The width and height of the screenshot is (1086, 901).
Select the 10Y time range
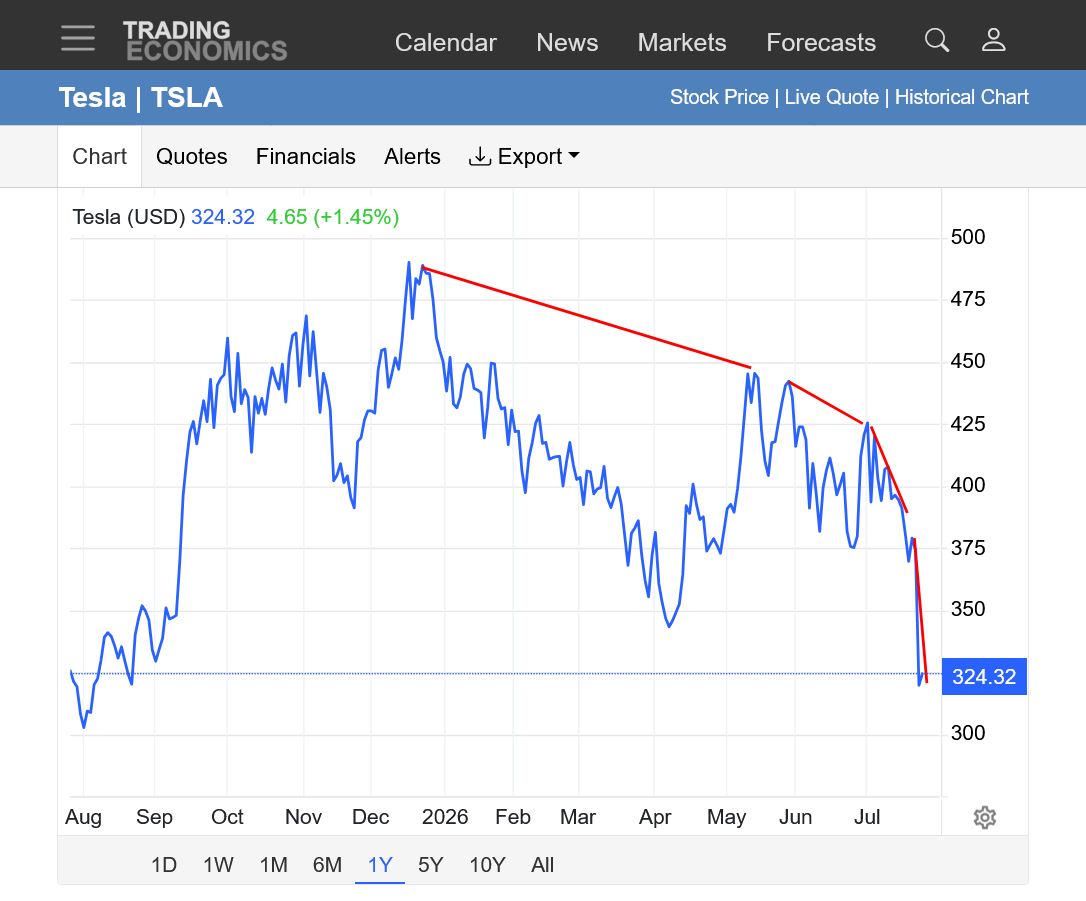tap(487, 865)
